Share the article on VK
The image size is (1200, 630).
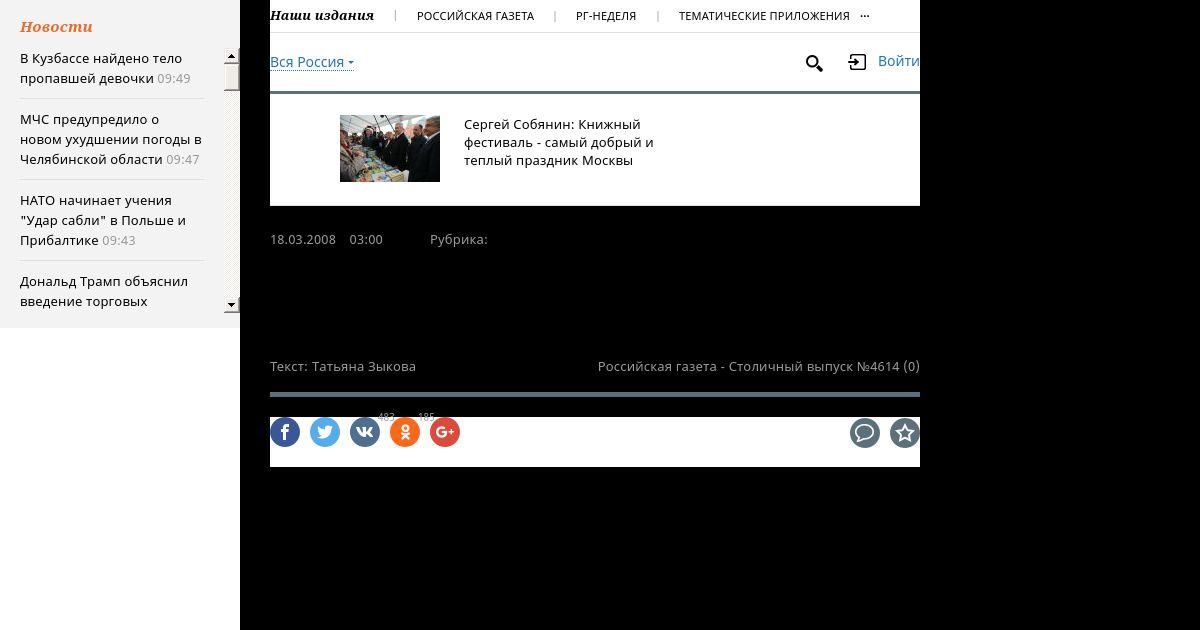365,432
